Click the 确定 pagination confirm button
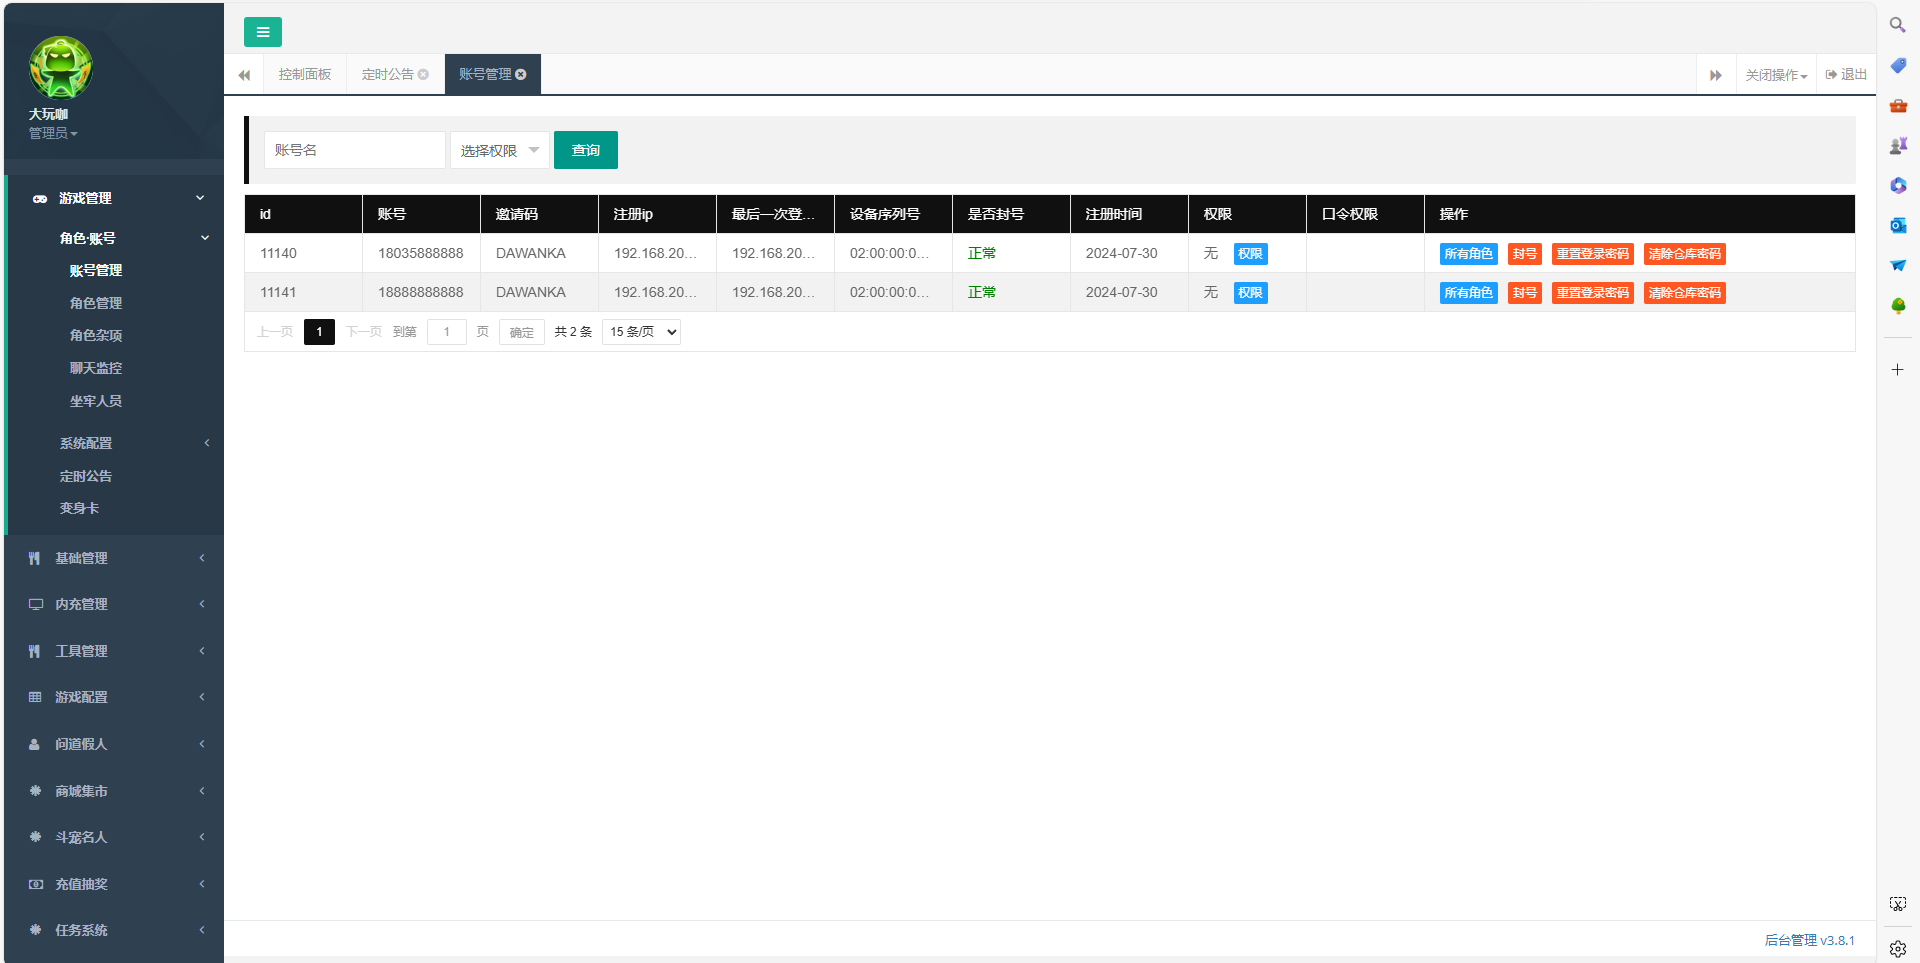Image resolution: width=1920 pixels, height=963 pixels. coord(521,332)
